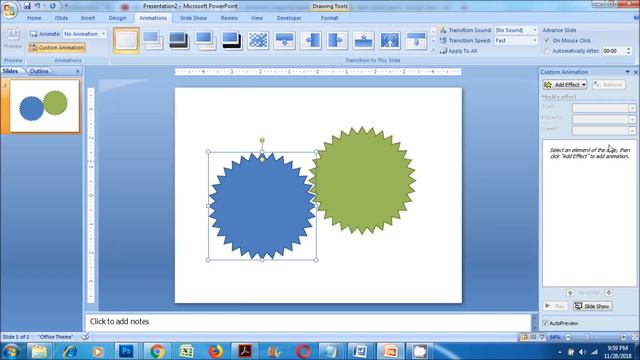Open the Format tab under Drawing Tools
This screenshot has width=640, height=360.
(x=329, y=18)
